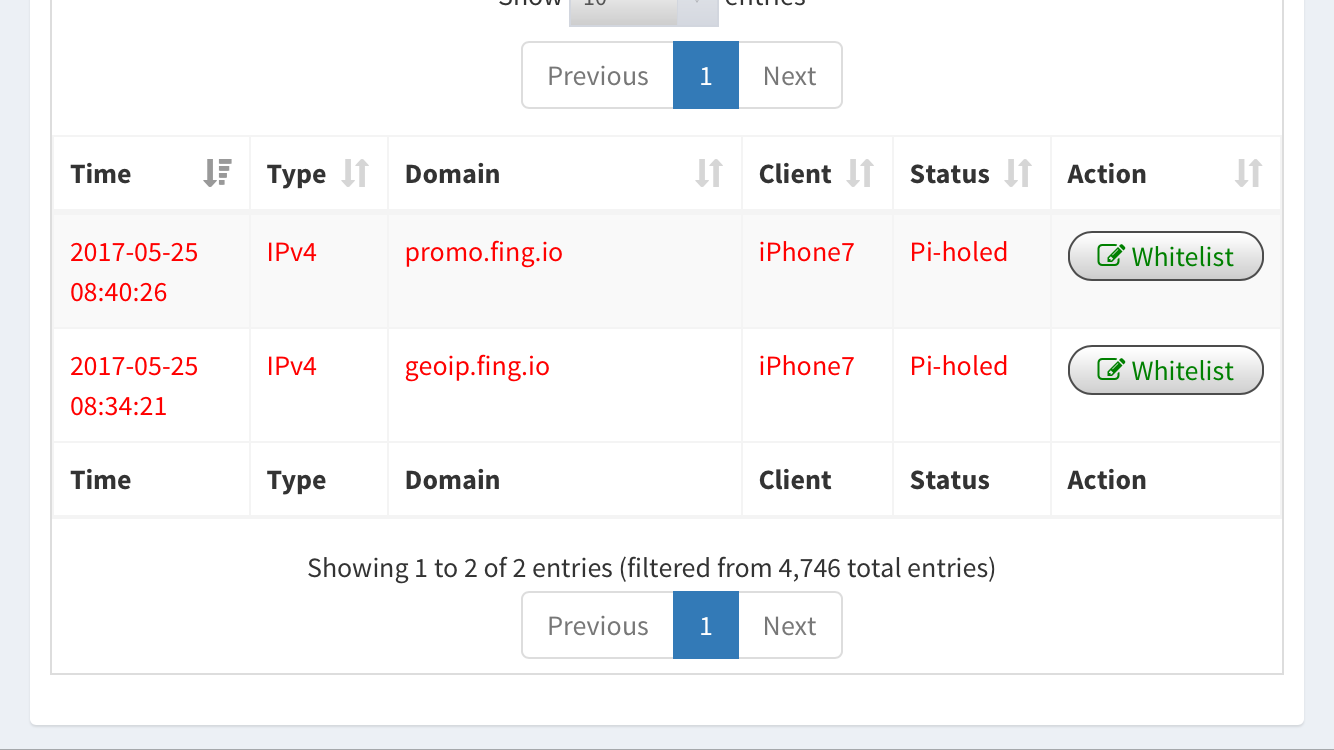
Task: Click edit icon on promo.fing.io Whitelist button
Action: (x=1110, y=256)
